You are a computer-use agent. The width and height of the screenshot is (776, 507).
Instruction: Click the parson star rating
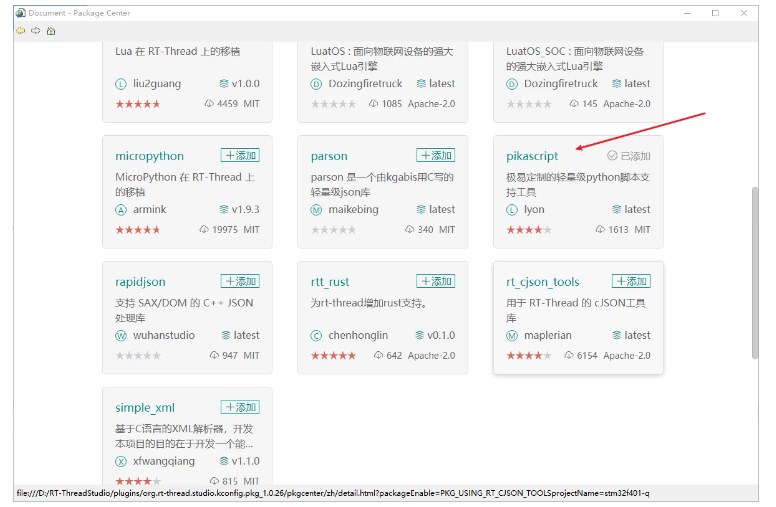pos(334,230)
